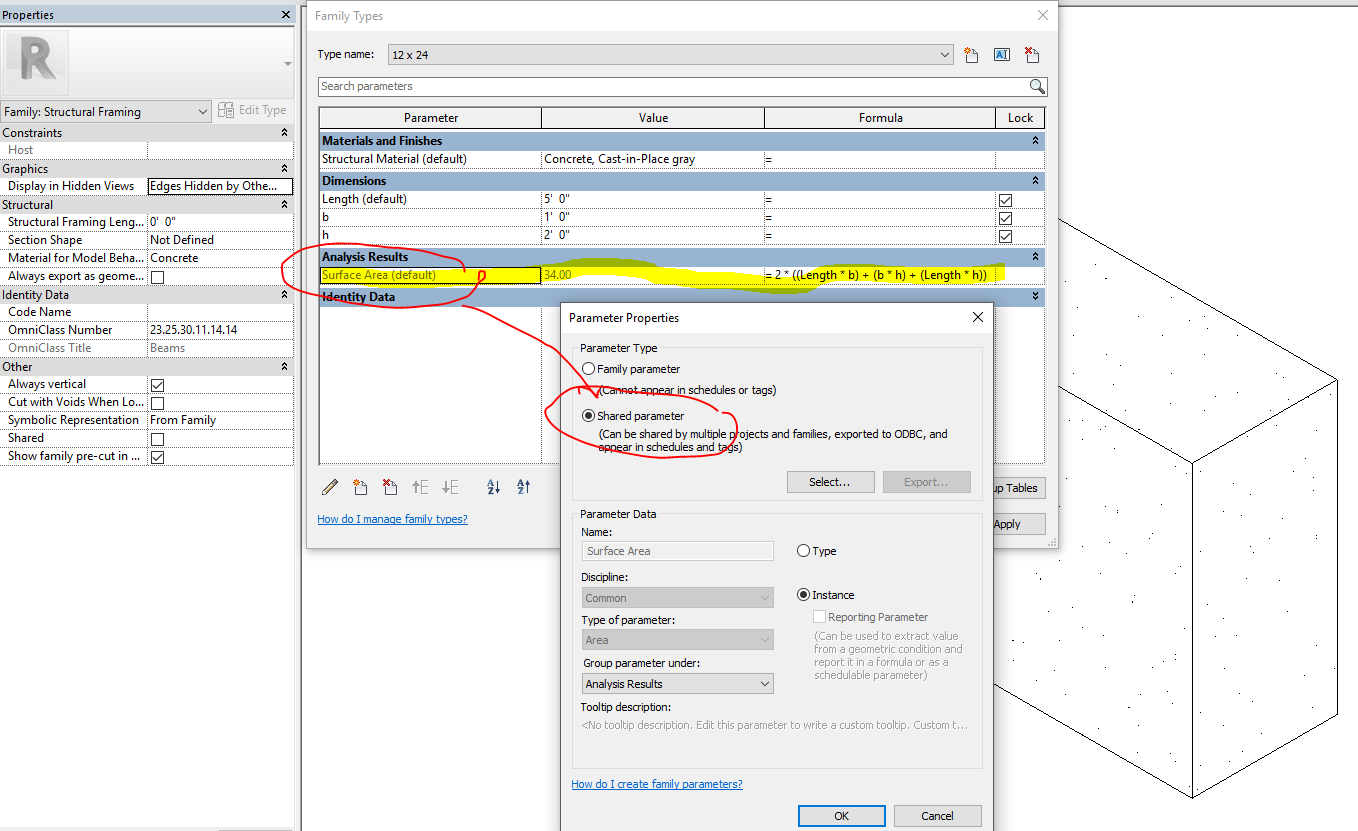Image resolution: width=1358 pixels, height=831 pixels.
Task: Click the rename type icon
Action: (x=1001, y=54)
